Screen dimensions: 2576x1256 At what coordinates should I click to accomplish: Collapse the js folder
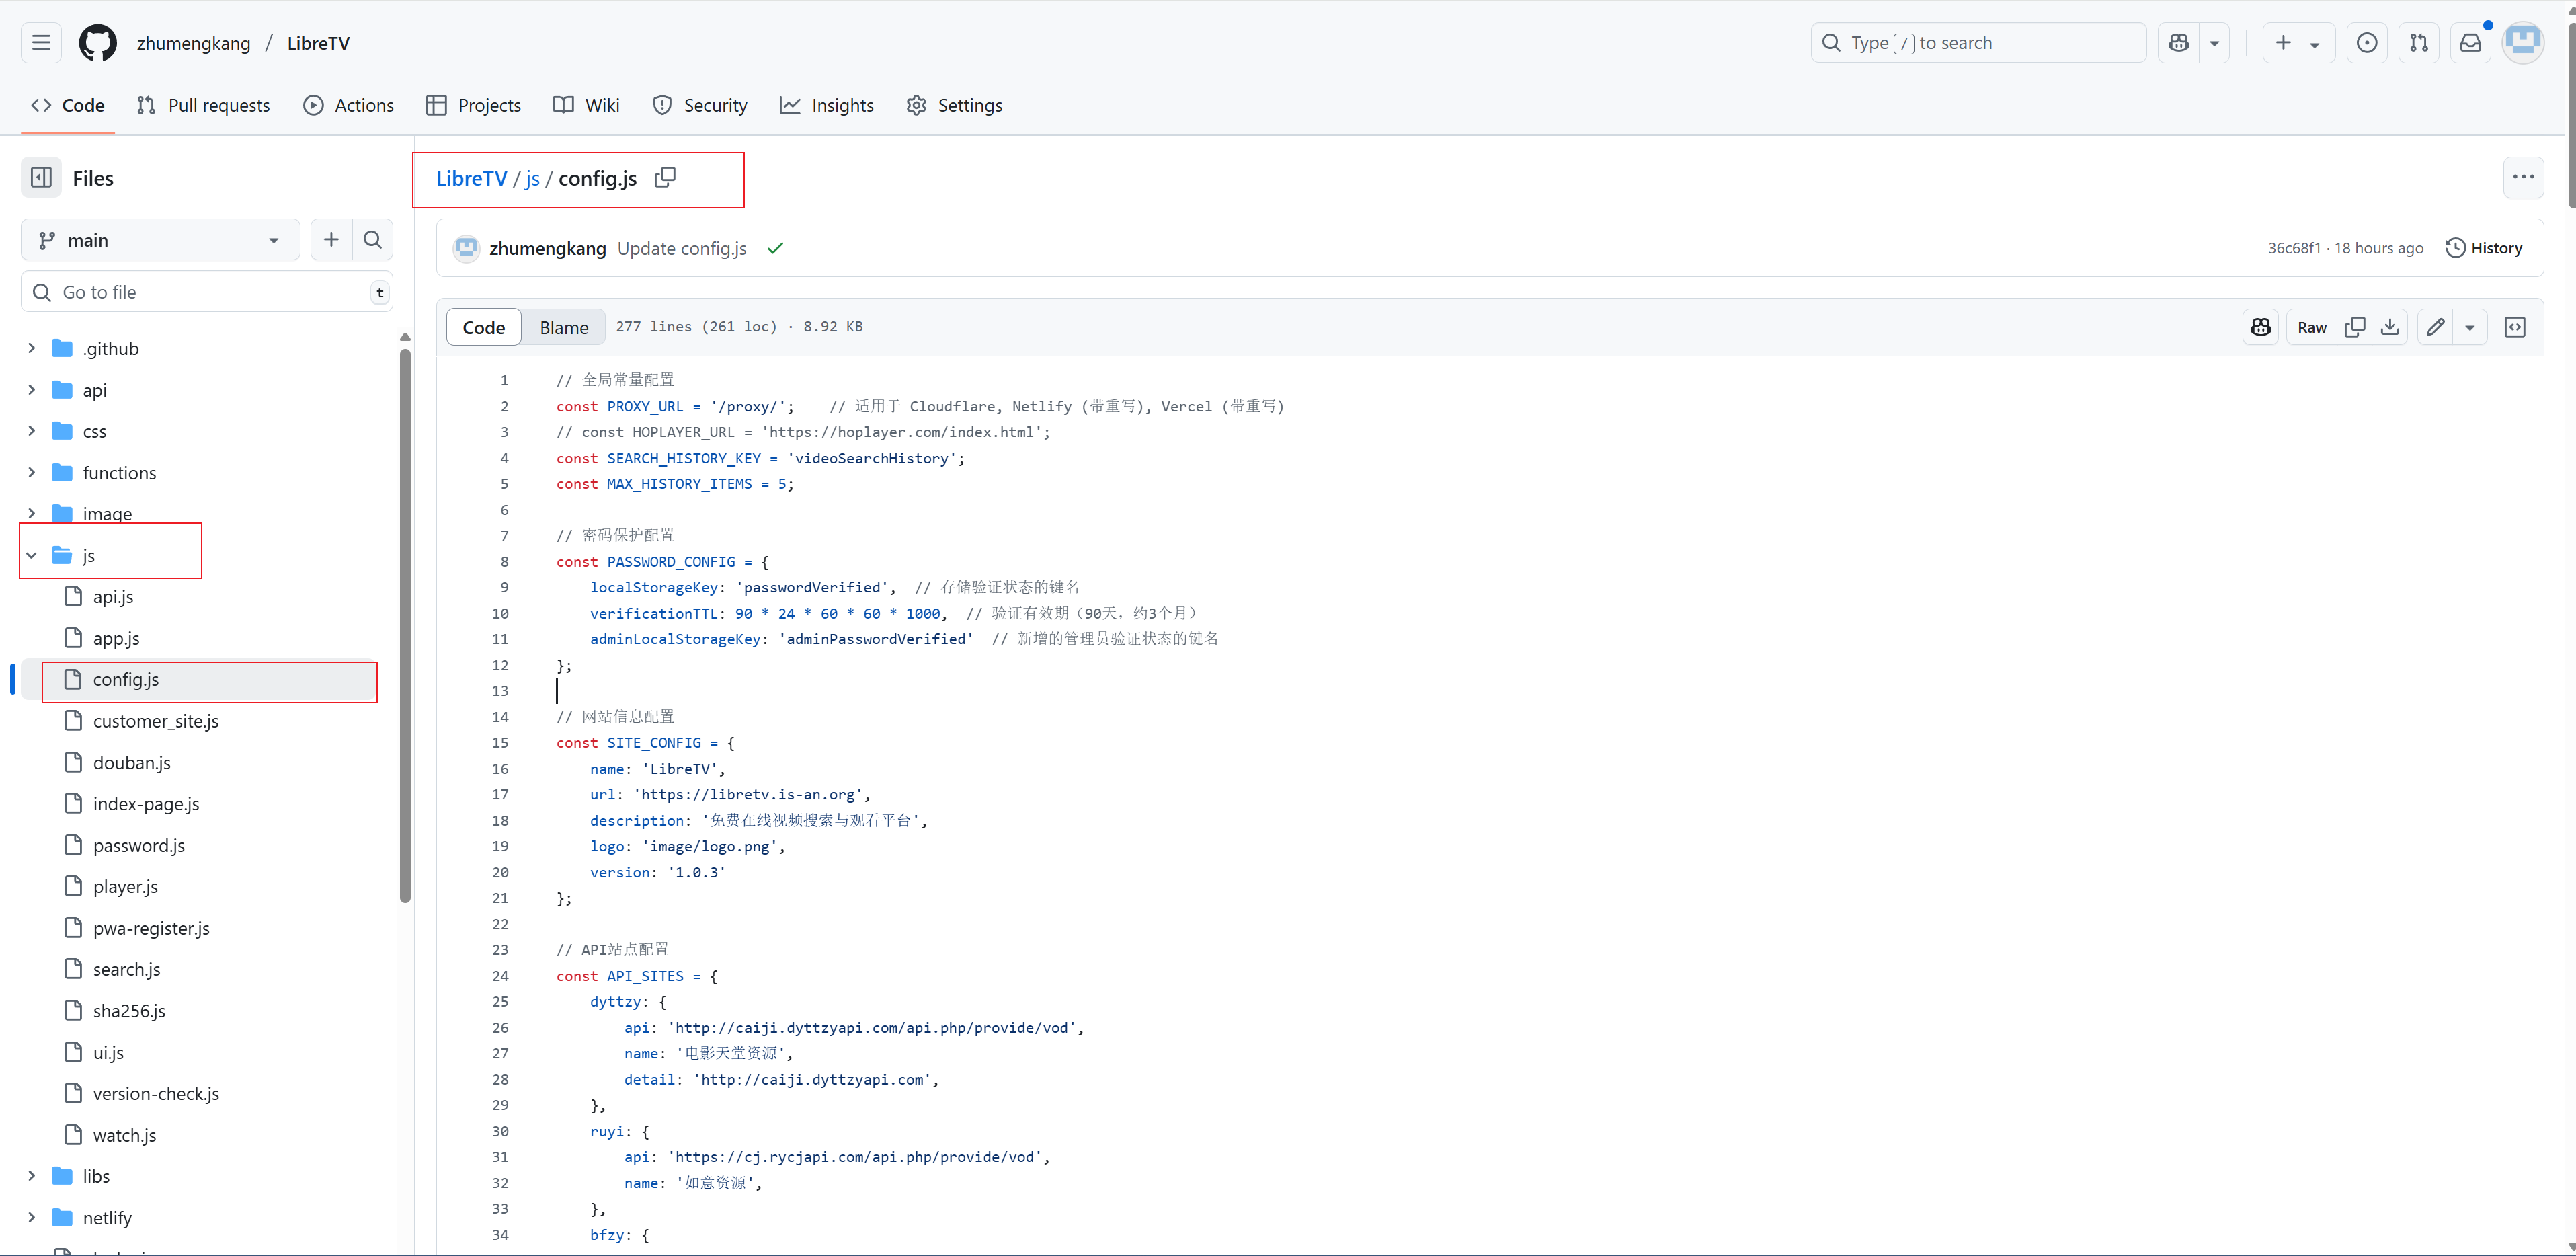[x=31, y=555]
